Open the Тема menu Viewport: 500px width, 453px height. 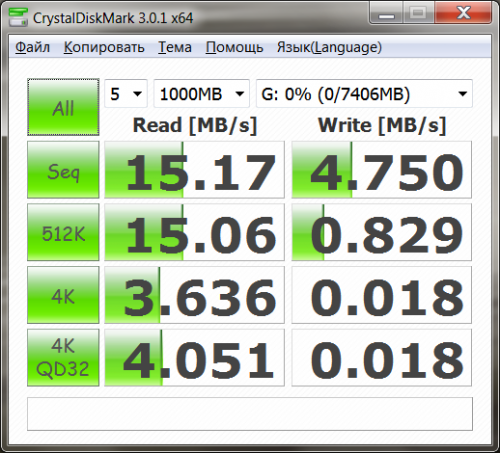[175, 47]
